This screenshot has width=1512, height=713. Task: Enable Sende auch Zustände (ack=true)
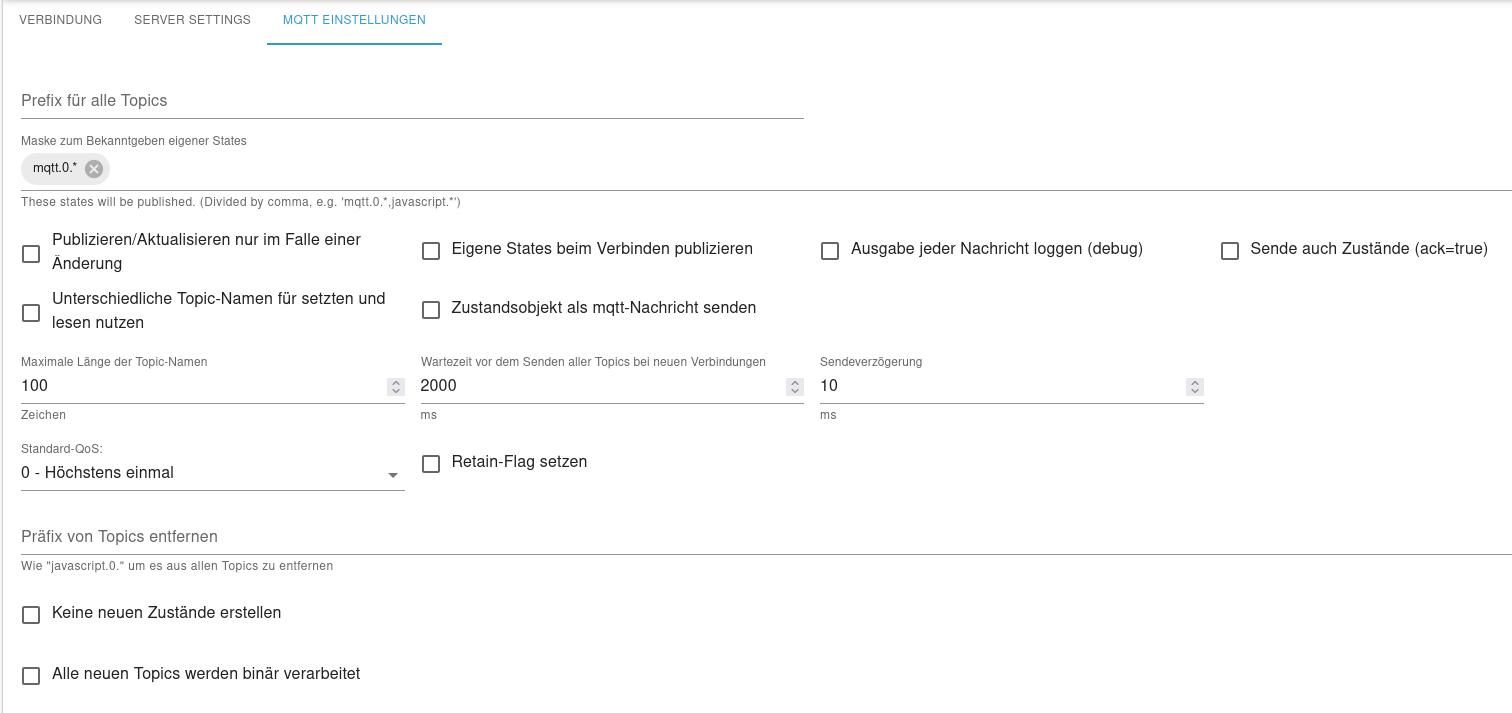point(1230,251)
